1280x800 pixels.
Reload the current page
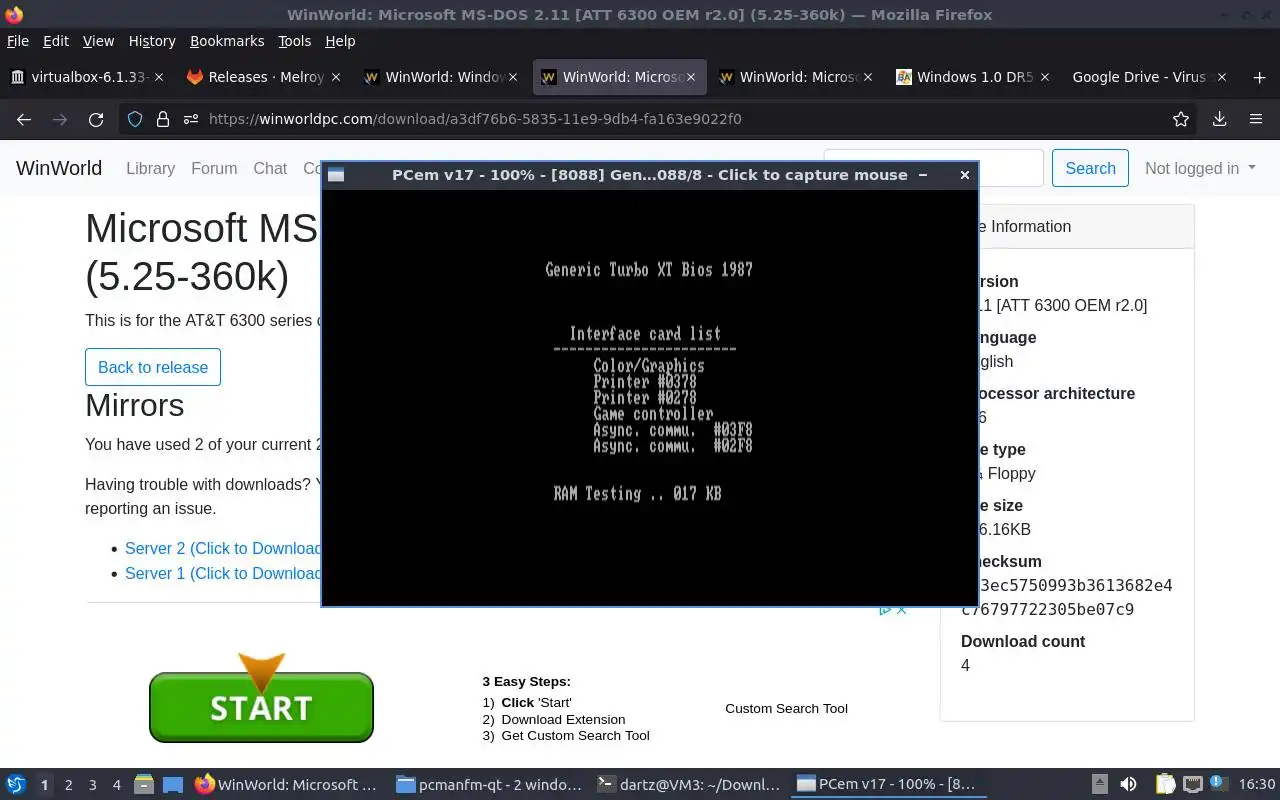pyautogui.click(x=96, y=119)
